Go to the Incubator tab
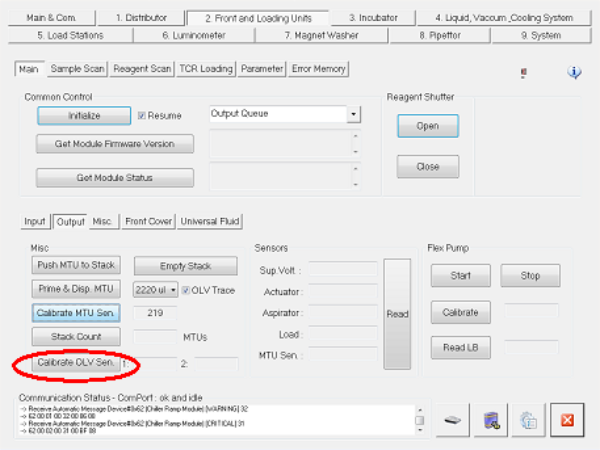The image size is (600, 450). pyautogui.click(x=373, y=17)
